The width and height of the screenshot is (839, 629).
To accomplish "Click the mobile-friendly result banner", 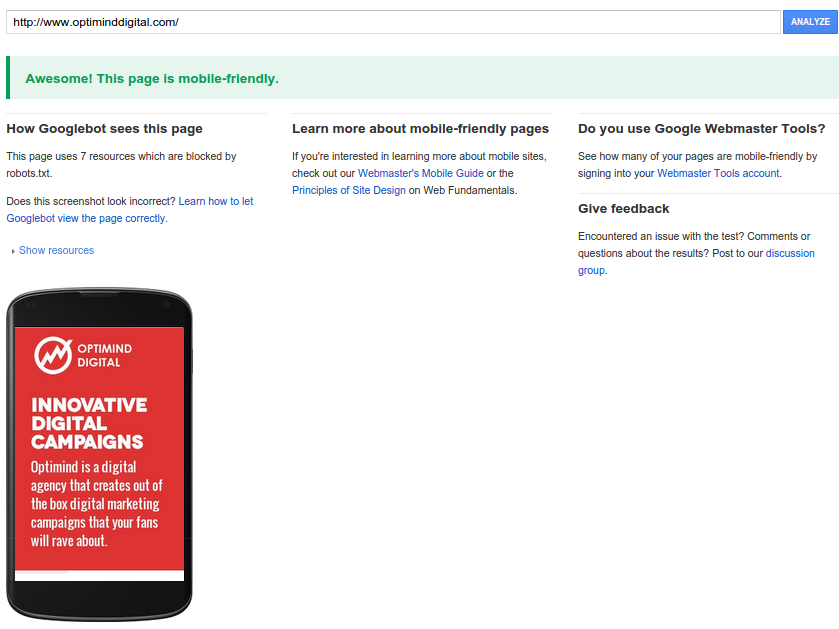I will click(423, 78).
